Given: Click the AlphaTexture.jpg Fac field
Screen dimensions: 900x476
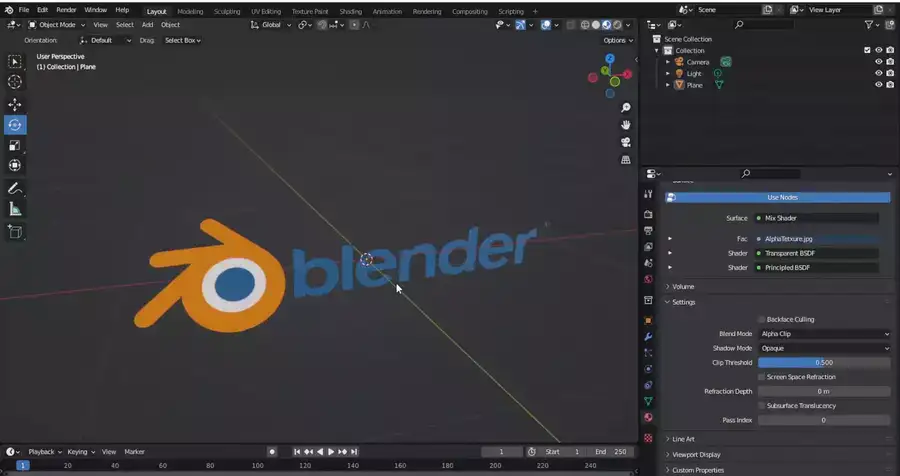Looking at the screenshot, I should click(x=816, y=239).
